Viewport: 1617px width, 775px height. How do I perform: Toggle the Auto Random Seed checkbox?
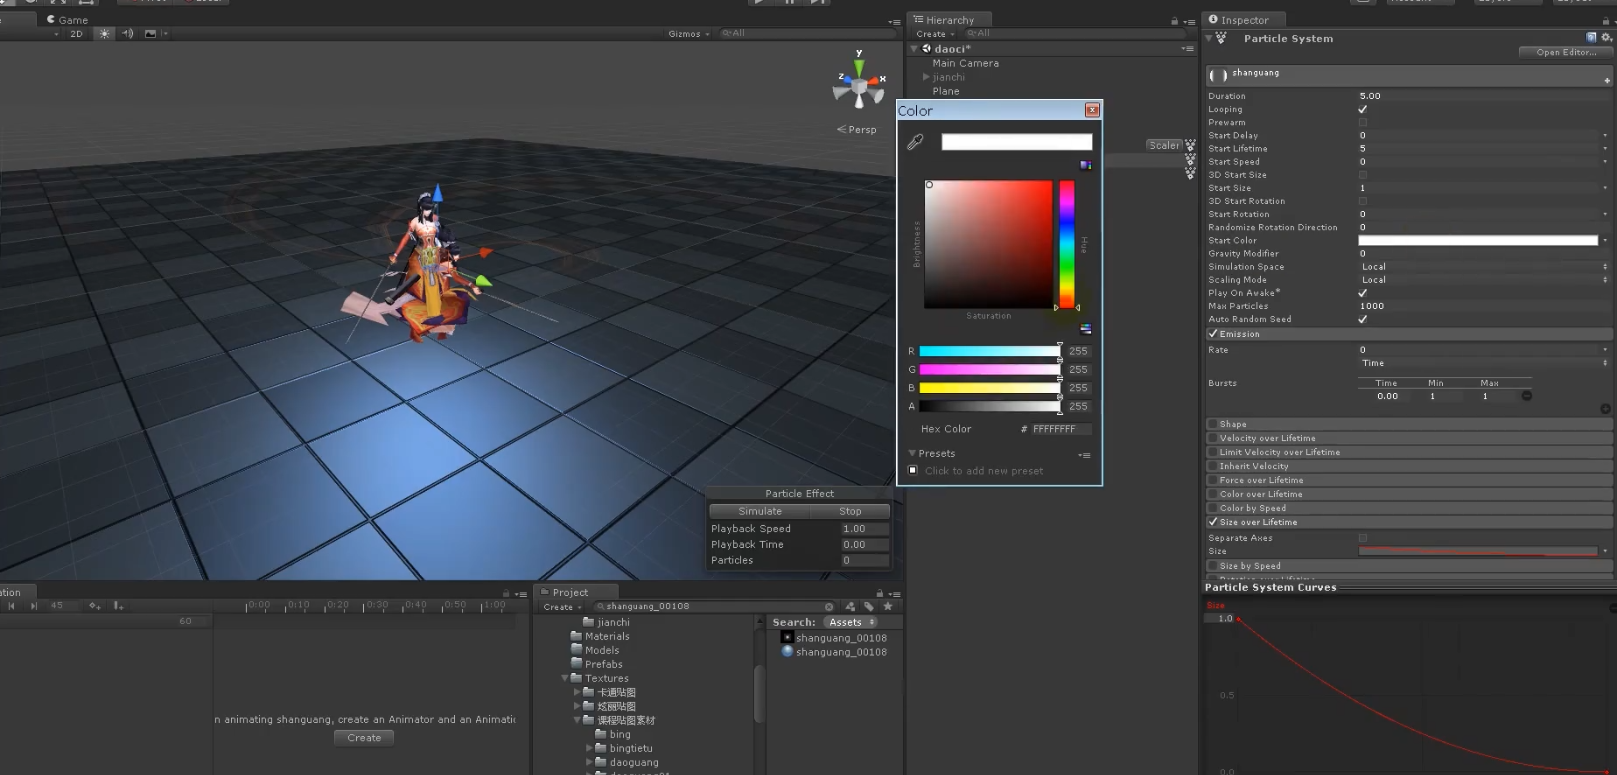(x=1362, y=319)
